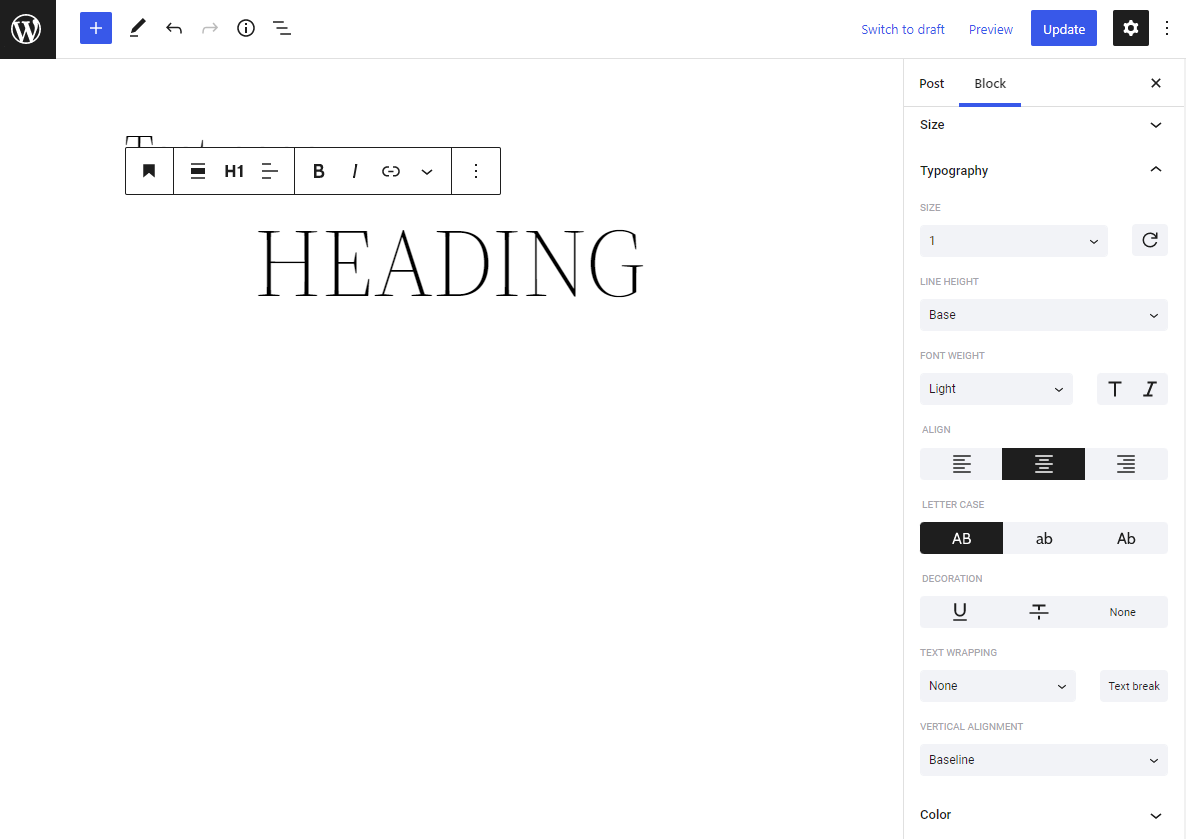Image resolution: width=1186 pixels, height=839 pixels.
Task: Open the list view icon
Action: point(282,28)
